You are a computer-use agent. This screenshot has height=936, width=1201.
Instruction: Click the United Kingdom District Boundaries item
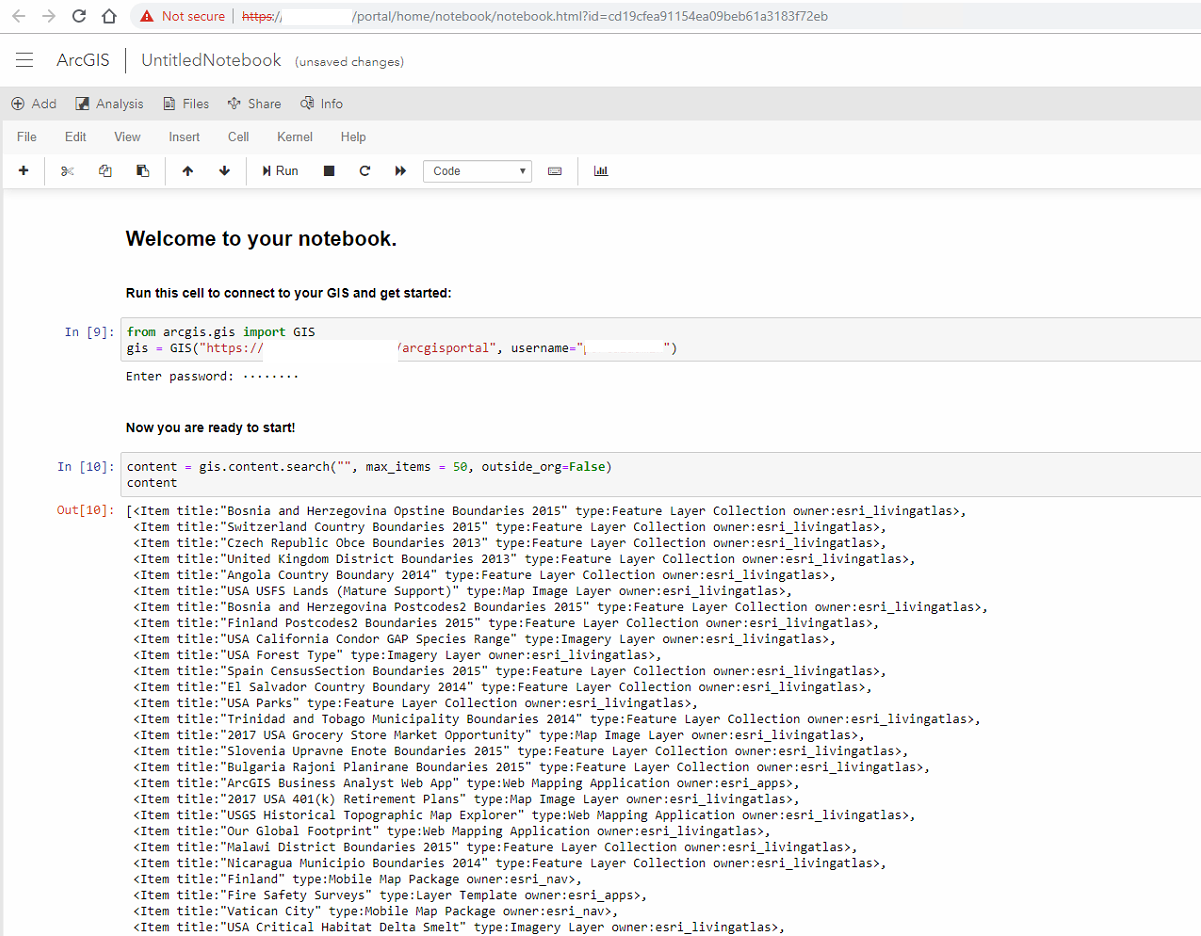(524, 559)
